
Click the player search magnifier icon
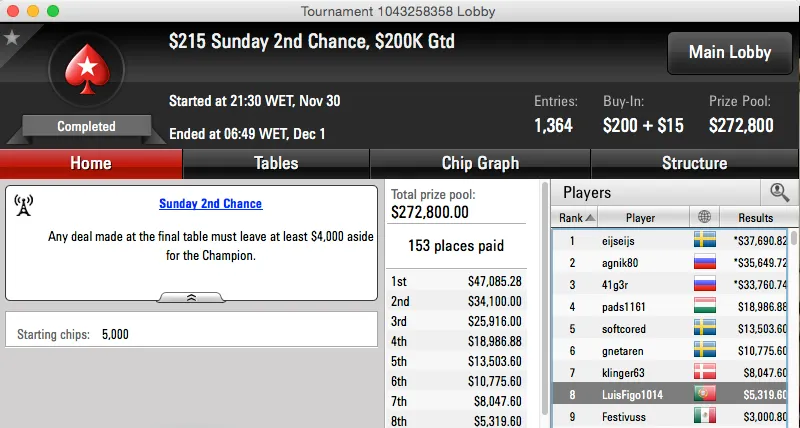(779, 192)
